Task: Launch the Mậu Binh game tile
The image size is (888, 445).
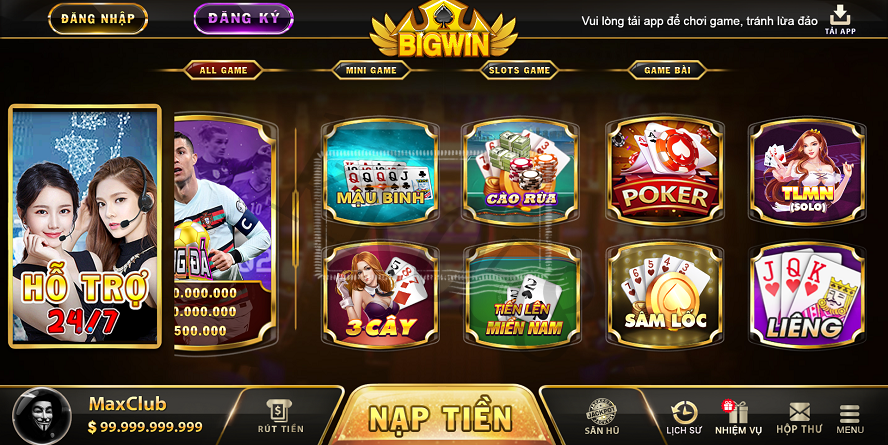Action: pos(380,171)
